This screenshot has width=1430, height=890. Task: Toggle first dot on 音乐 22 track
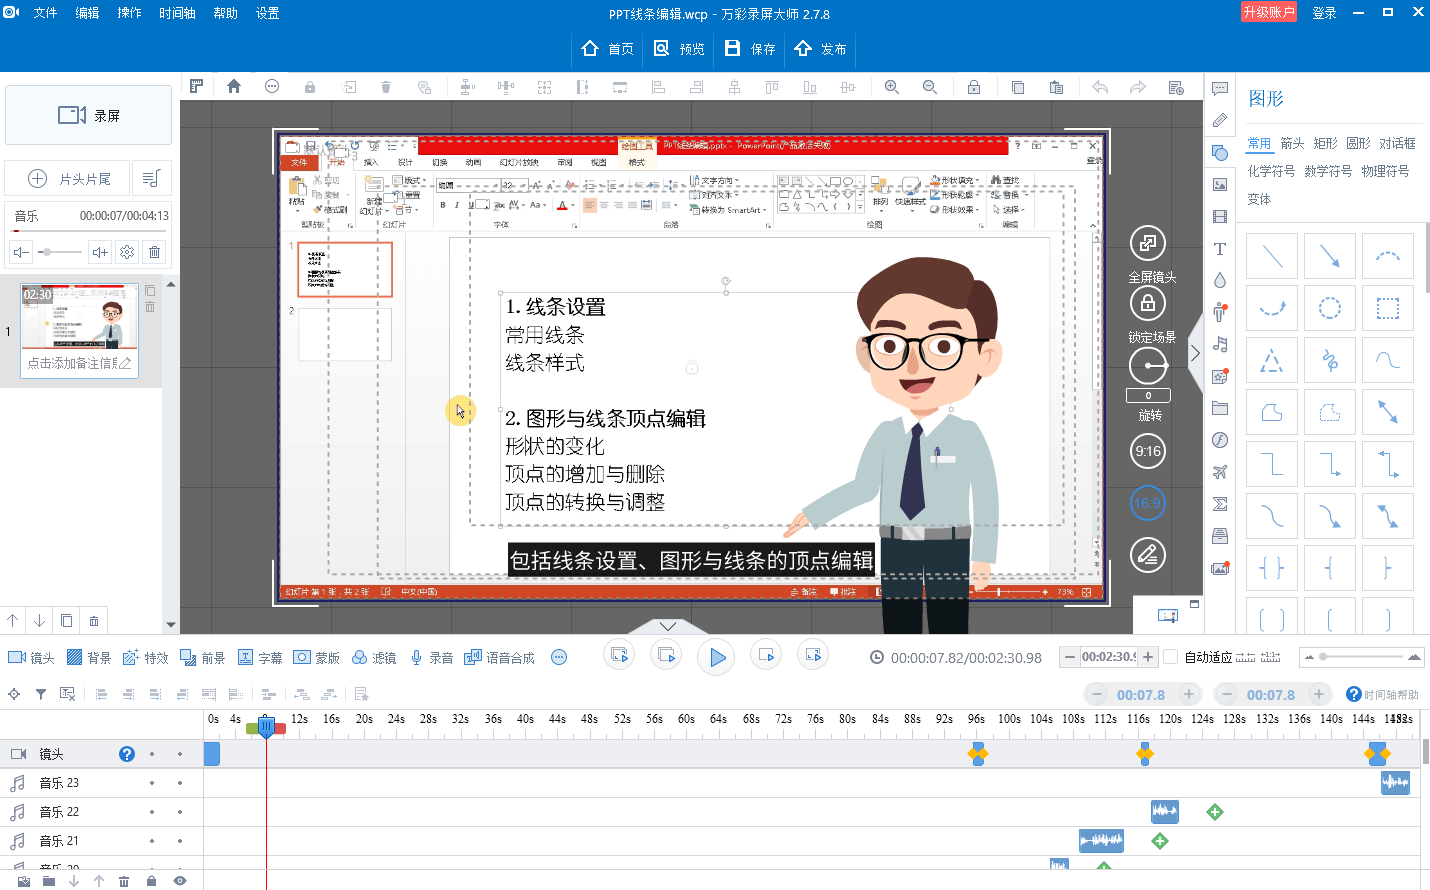tap(152, 812)
